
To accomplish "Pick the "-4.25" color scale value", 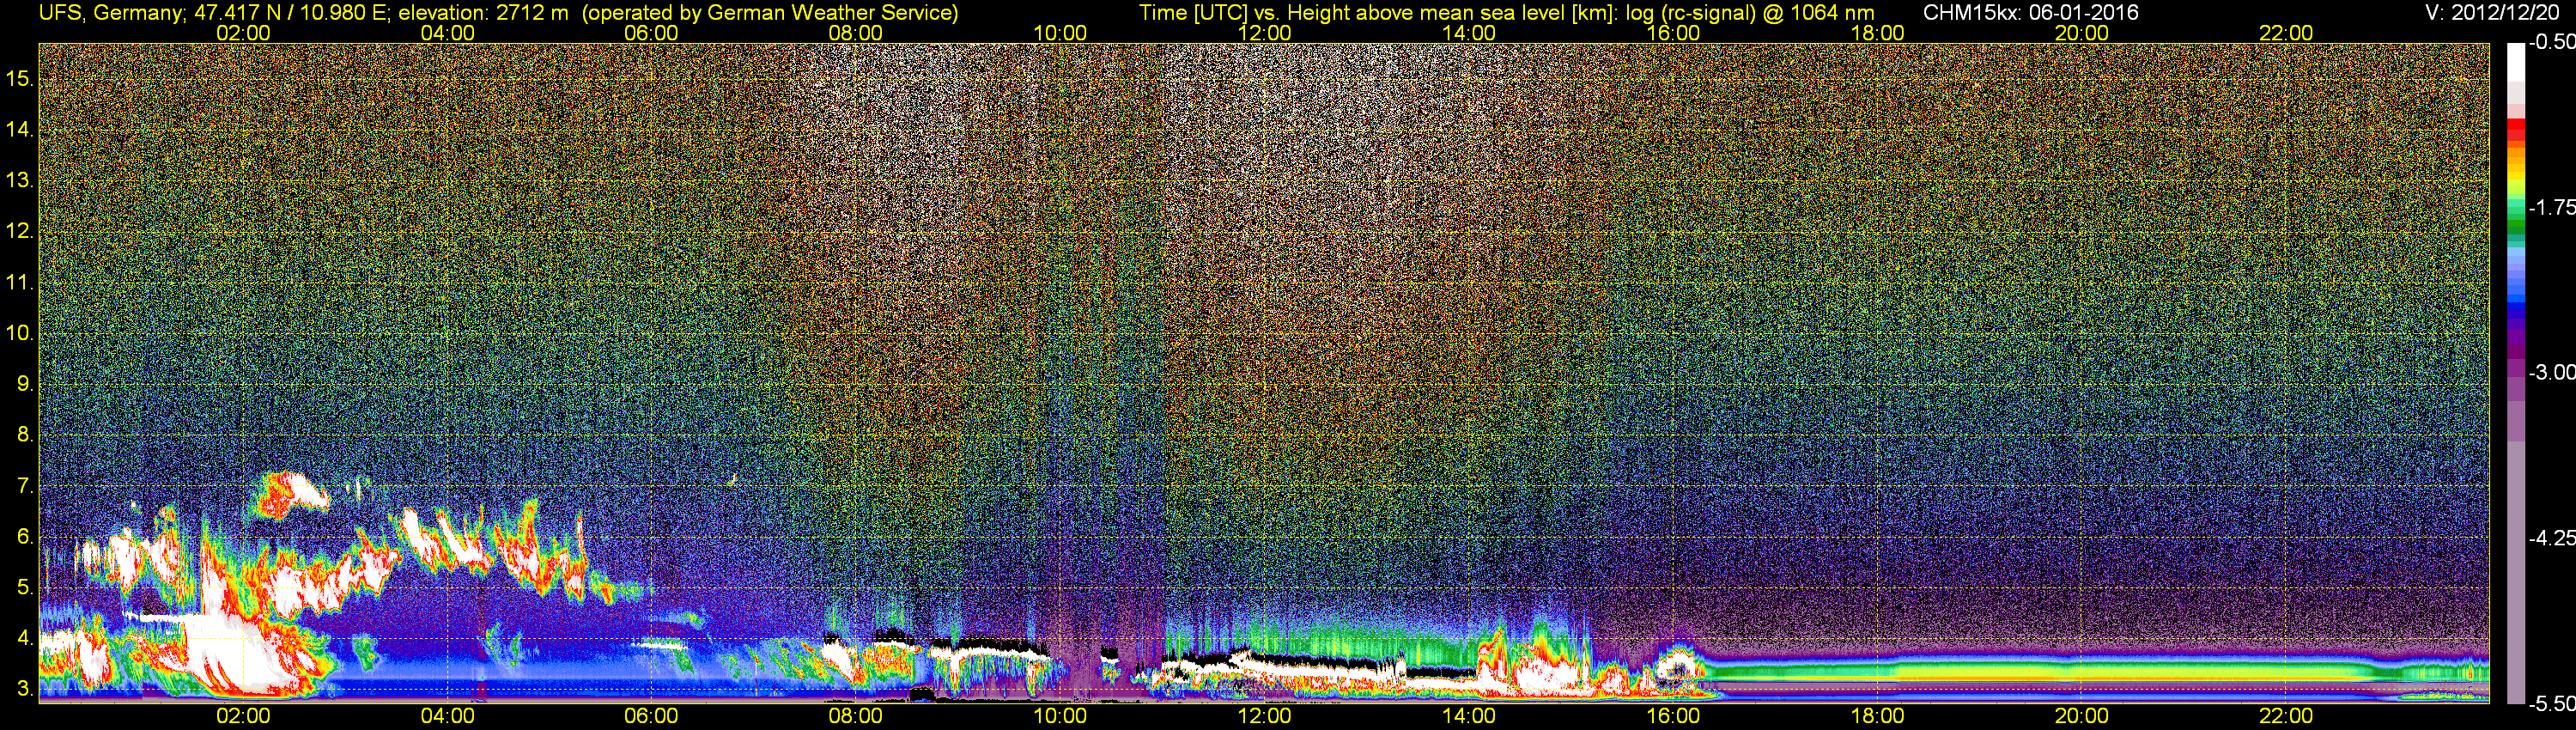I will pos(2551,537).
